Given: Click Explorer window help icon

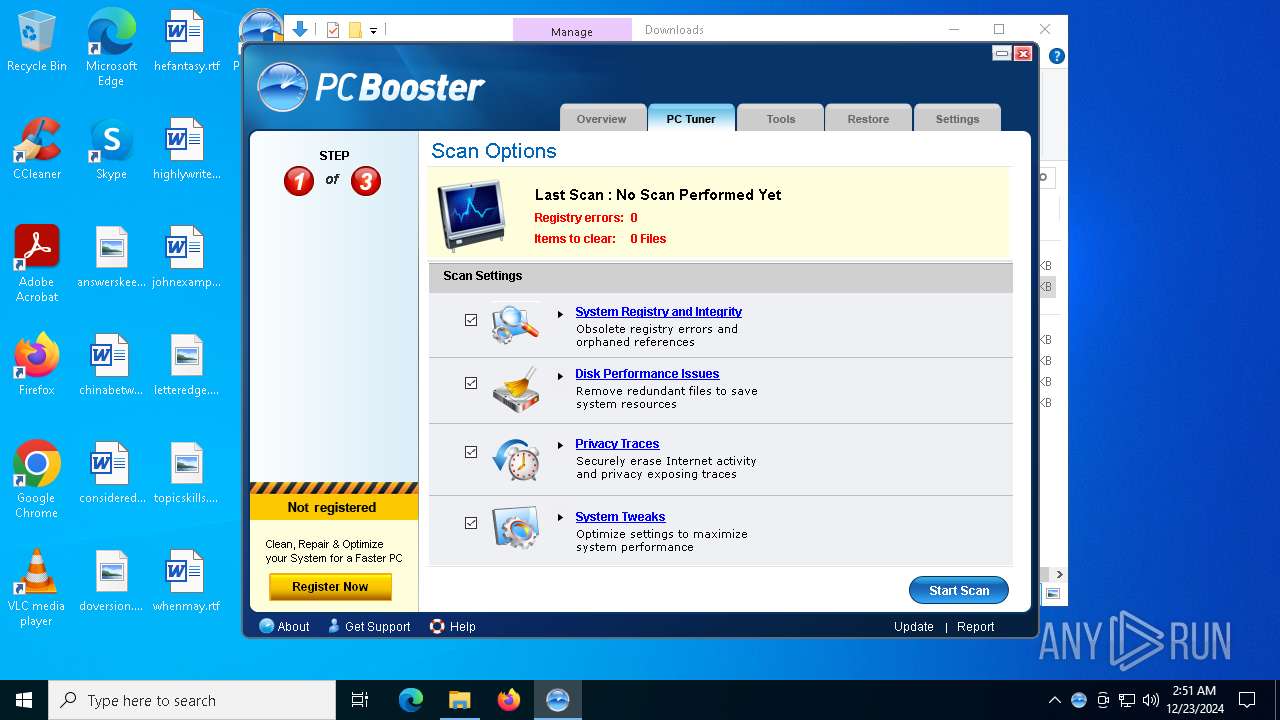Looking at the screenshot, I should point(1056,56).
